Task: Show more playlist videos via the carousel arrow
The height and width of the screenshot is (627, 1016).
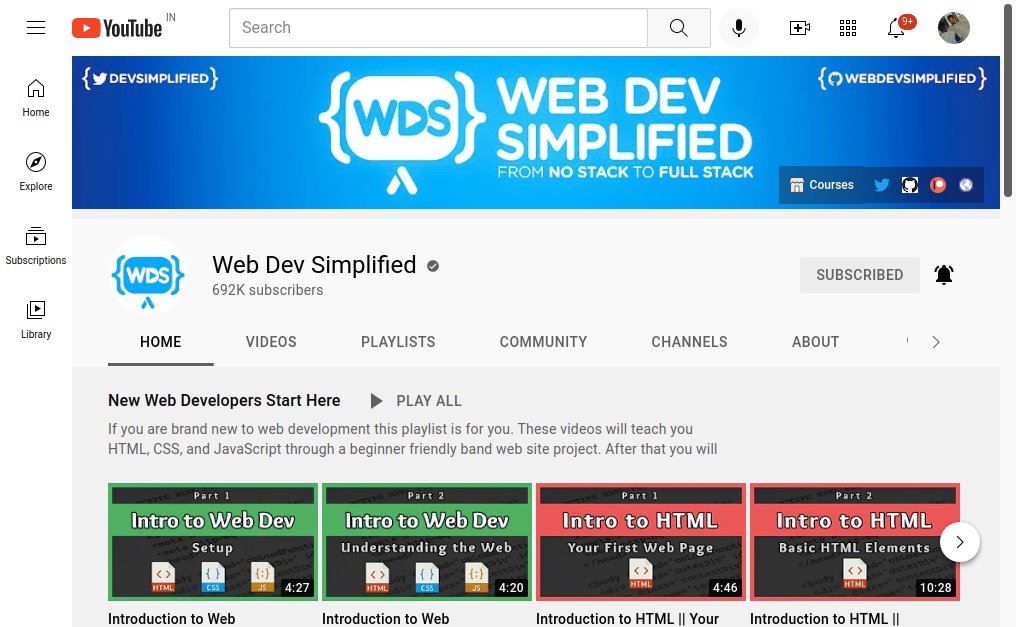Action: [959, 542]
